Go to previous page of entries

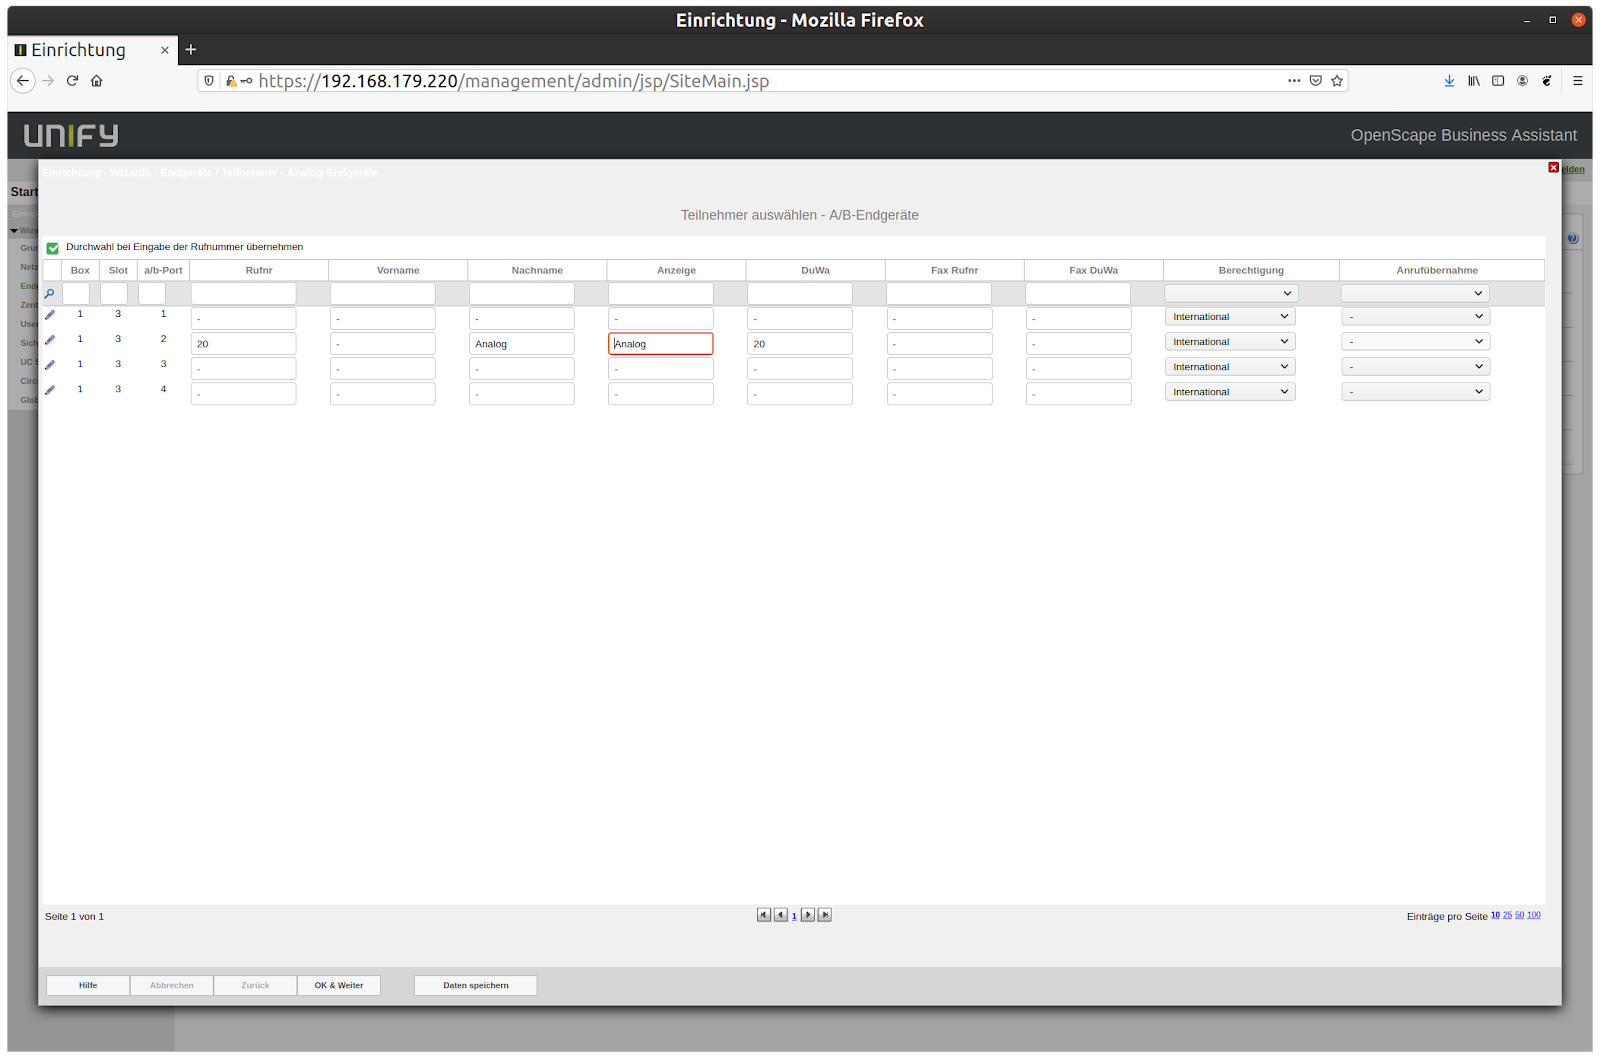(x=781, y=915)
